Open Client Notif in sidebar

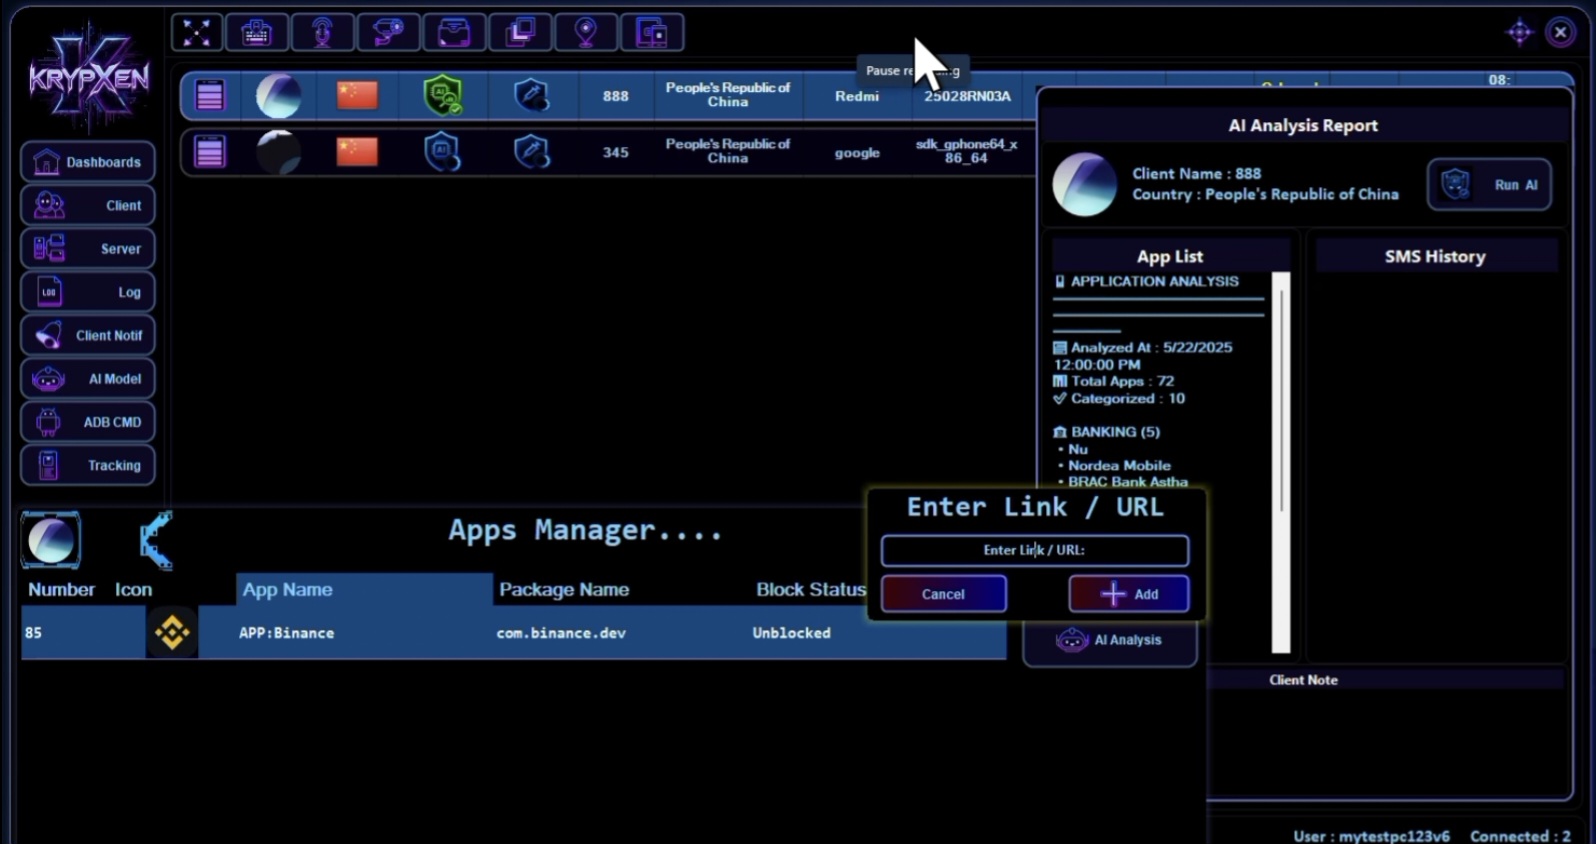(x=88, y=335)
